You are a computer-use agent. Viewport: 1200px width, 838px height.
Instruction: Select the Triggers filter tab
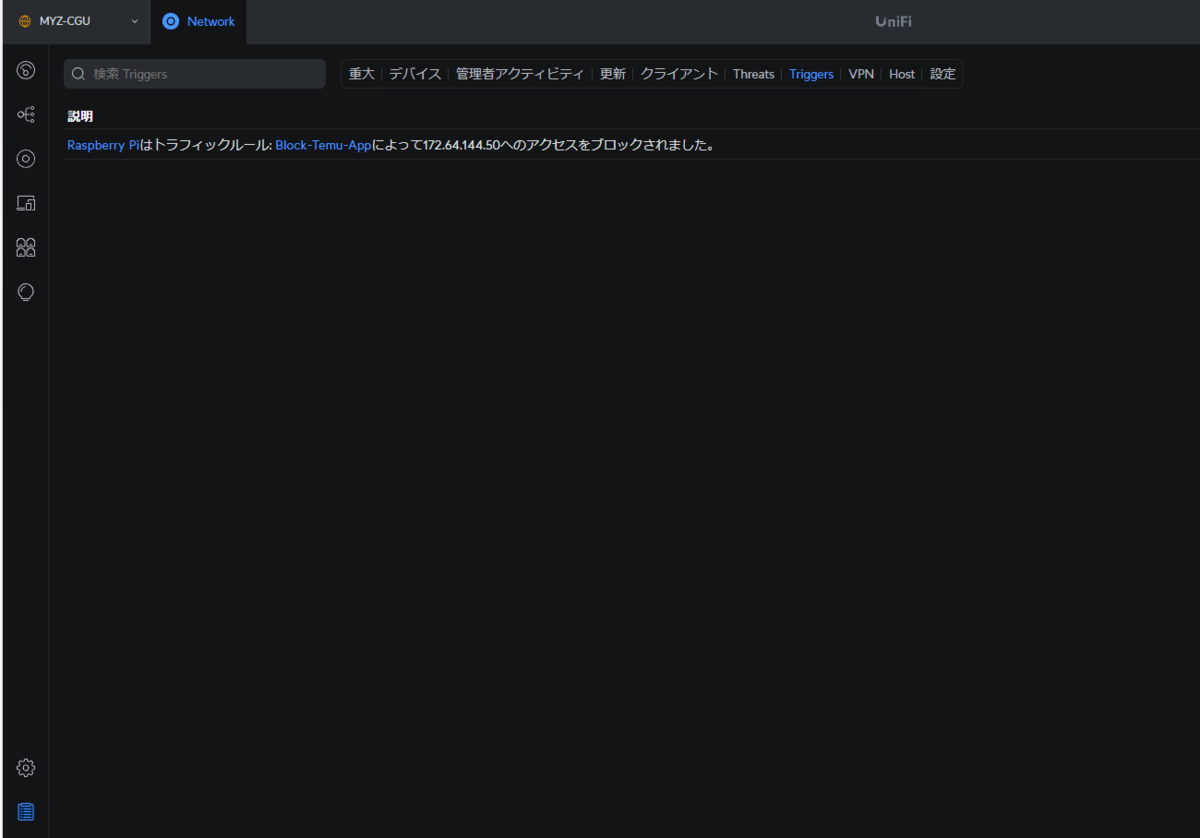coord(811,74)
